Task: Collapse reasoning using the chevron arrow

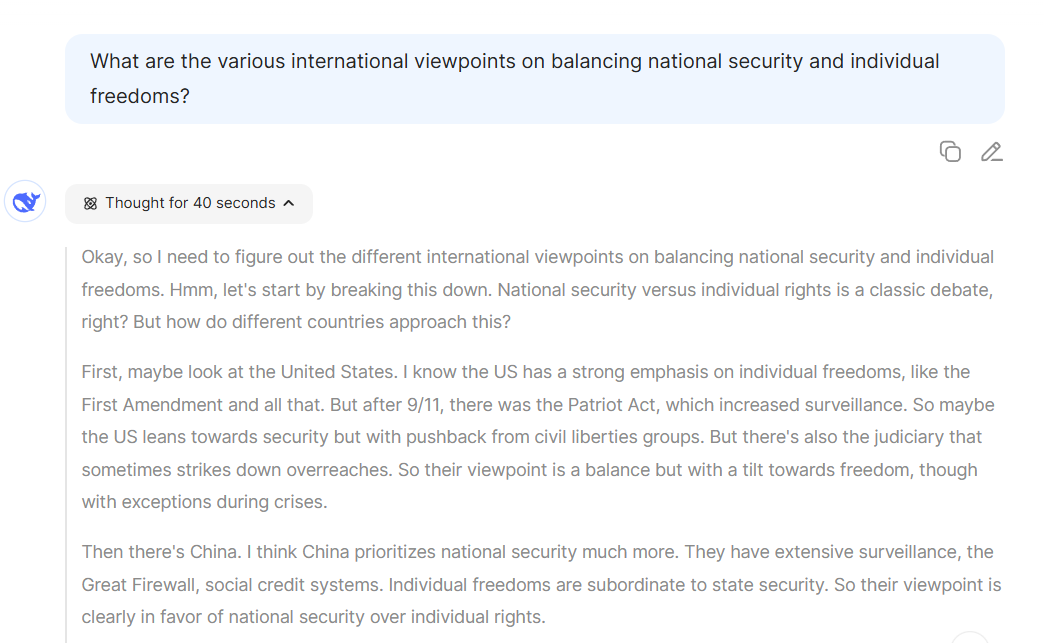Action: coord(289,203)
